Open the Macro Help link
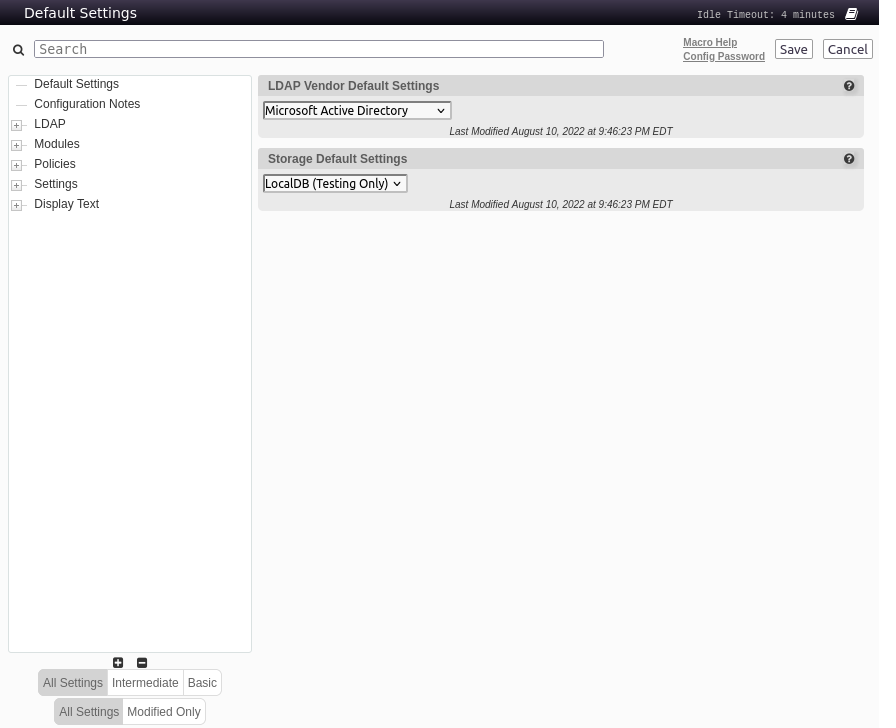 (x=710, y=43)
